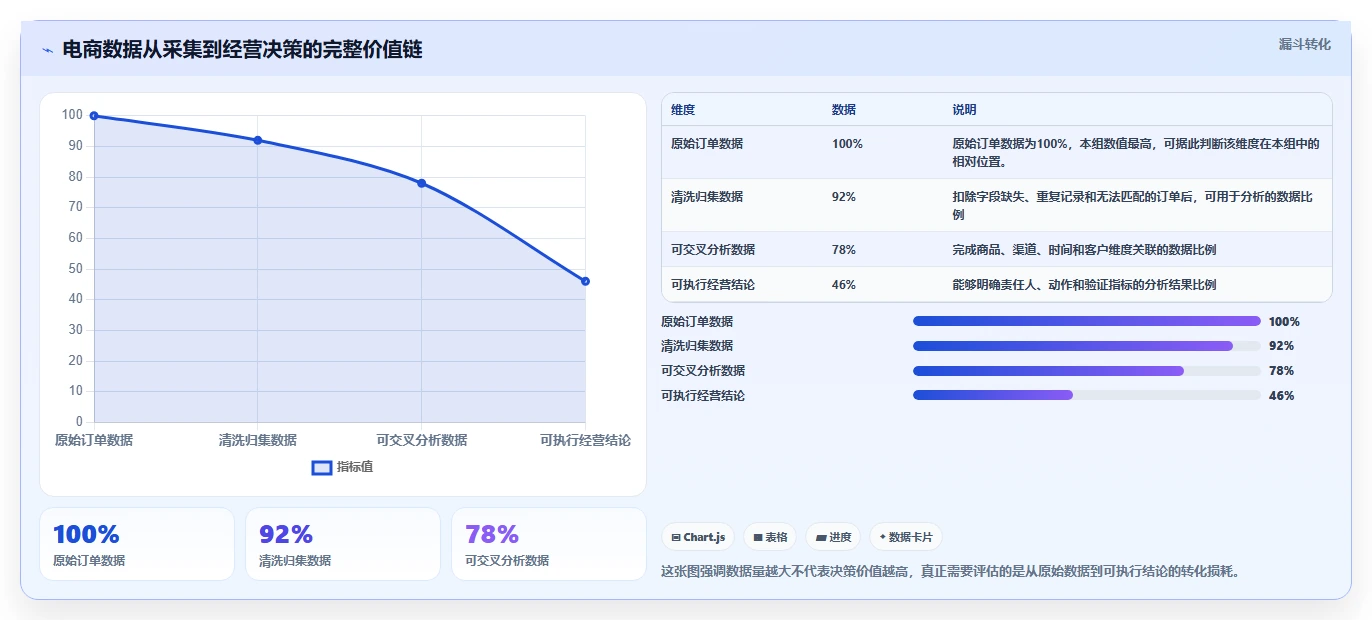Click the 78% label beside the progress bar
Viewport: 1372px width, 620px height.
click(1281, 371)
